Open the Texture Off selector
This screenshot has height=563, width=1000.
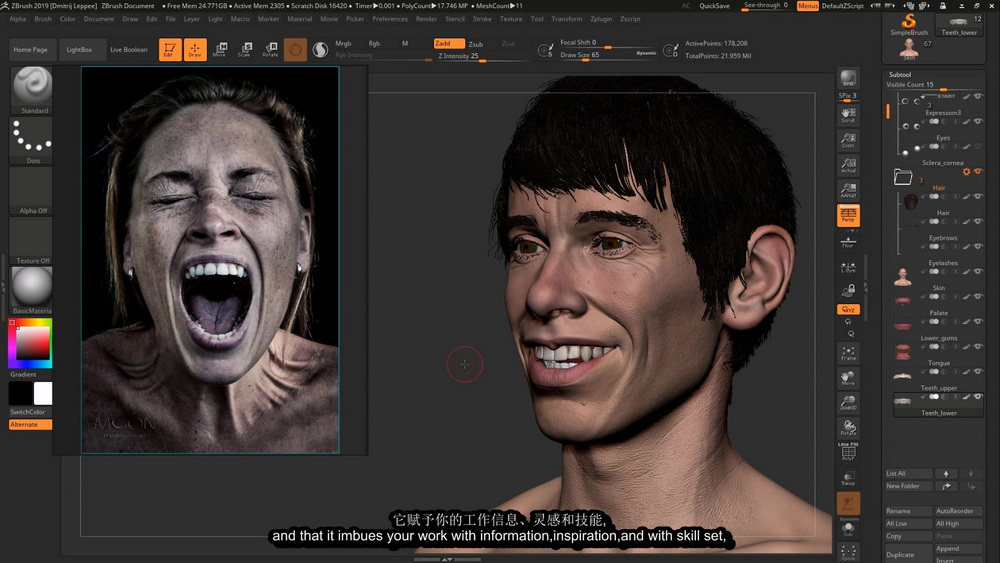pyautogui.click(x=32, y=240)
